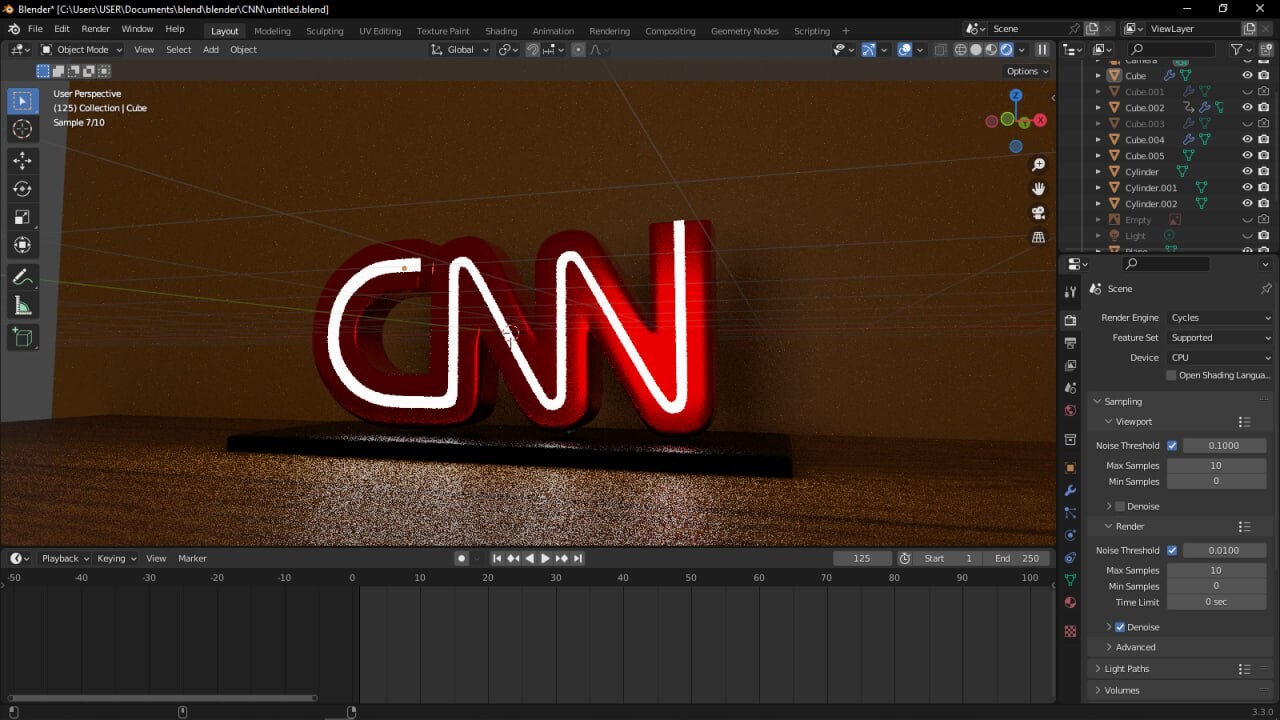1280x720 pixels.
Task: Jump to the last frame with the end button
Action: pos(577,558)
